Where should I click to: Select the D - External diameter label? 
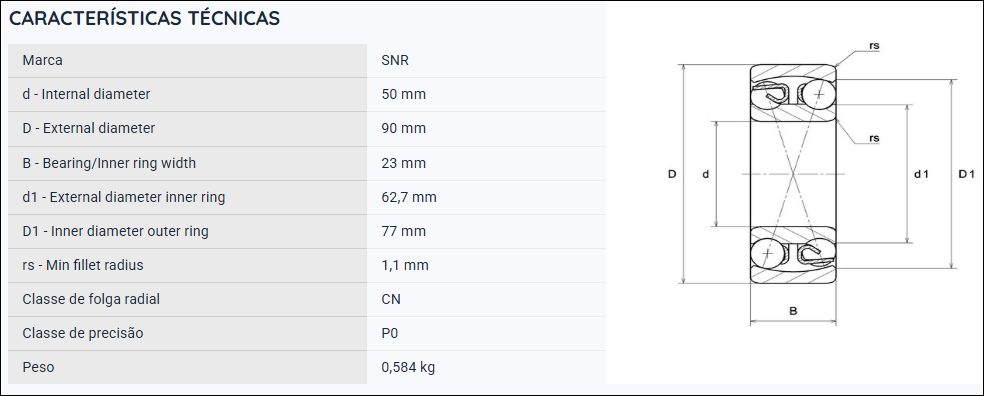pyautogui.click(x=88, y=129)
